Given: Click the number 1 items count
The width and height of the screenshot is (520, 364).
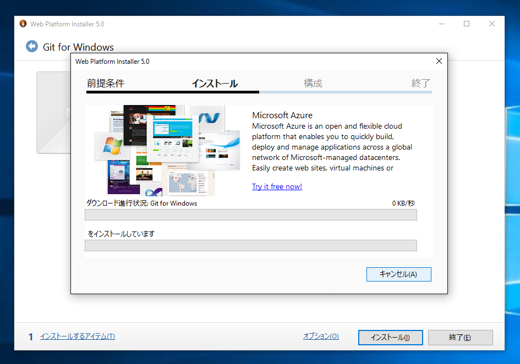Looking at the screenshot, I should point(31,337).
